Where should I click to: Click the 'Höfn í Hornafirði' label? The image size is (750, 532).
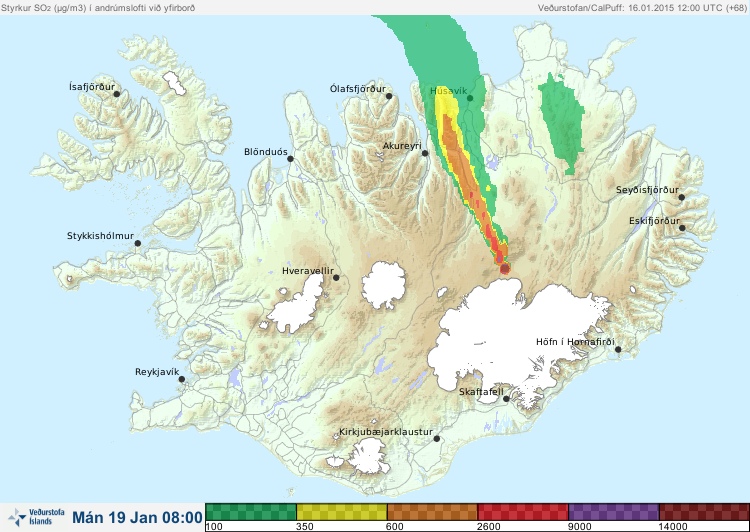(x=575, y=342)
